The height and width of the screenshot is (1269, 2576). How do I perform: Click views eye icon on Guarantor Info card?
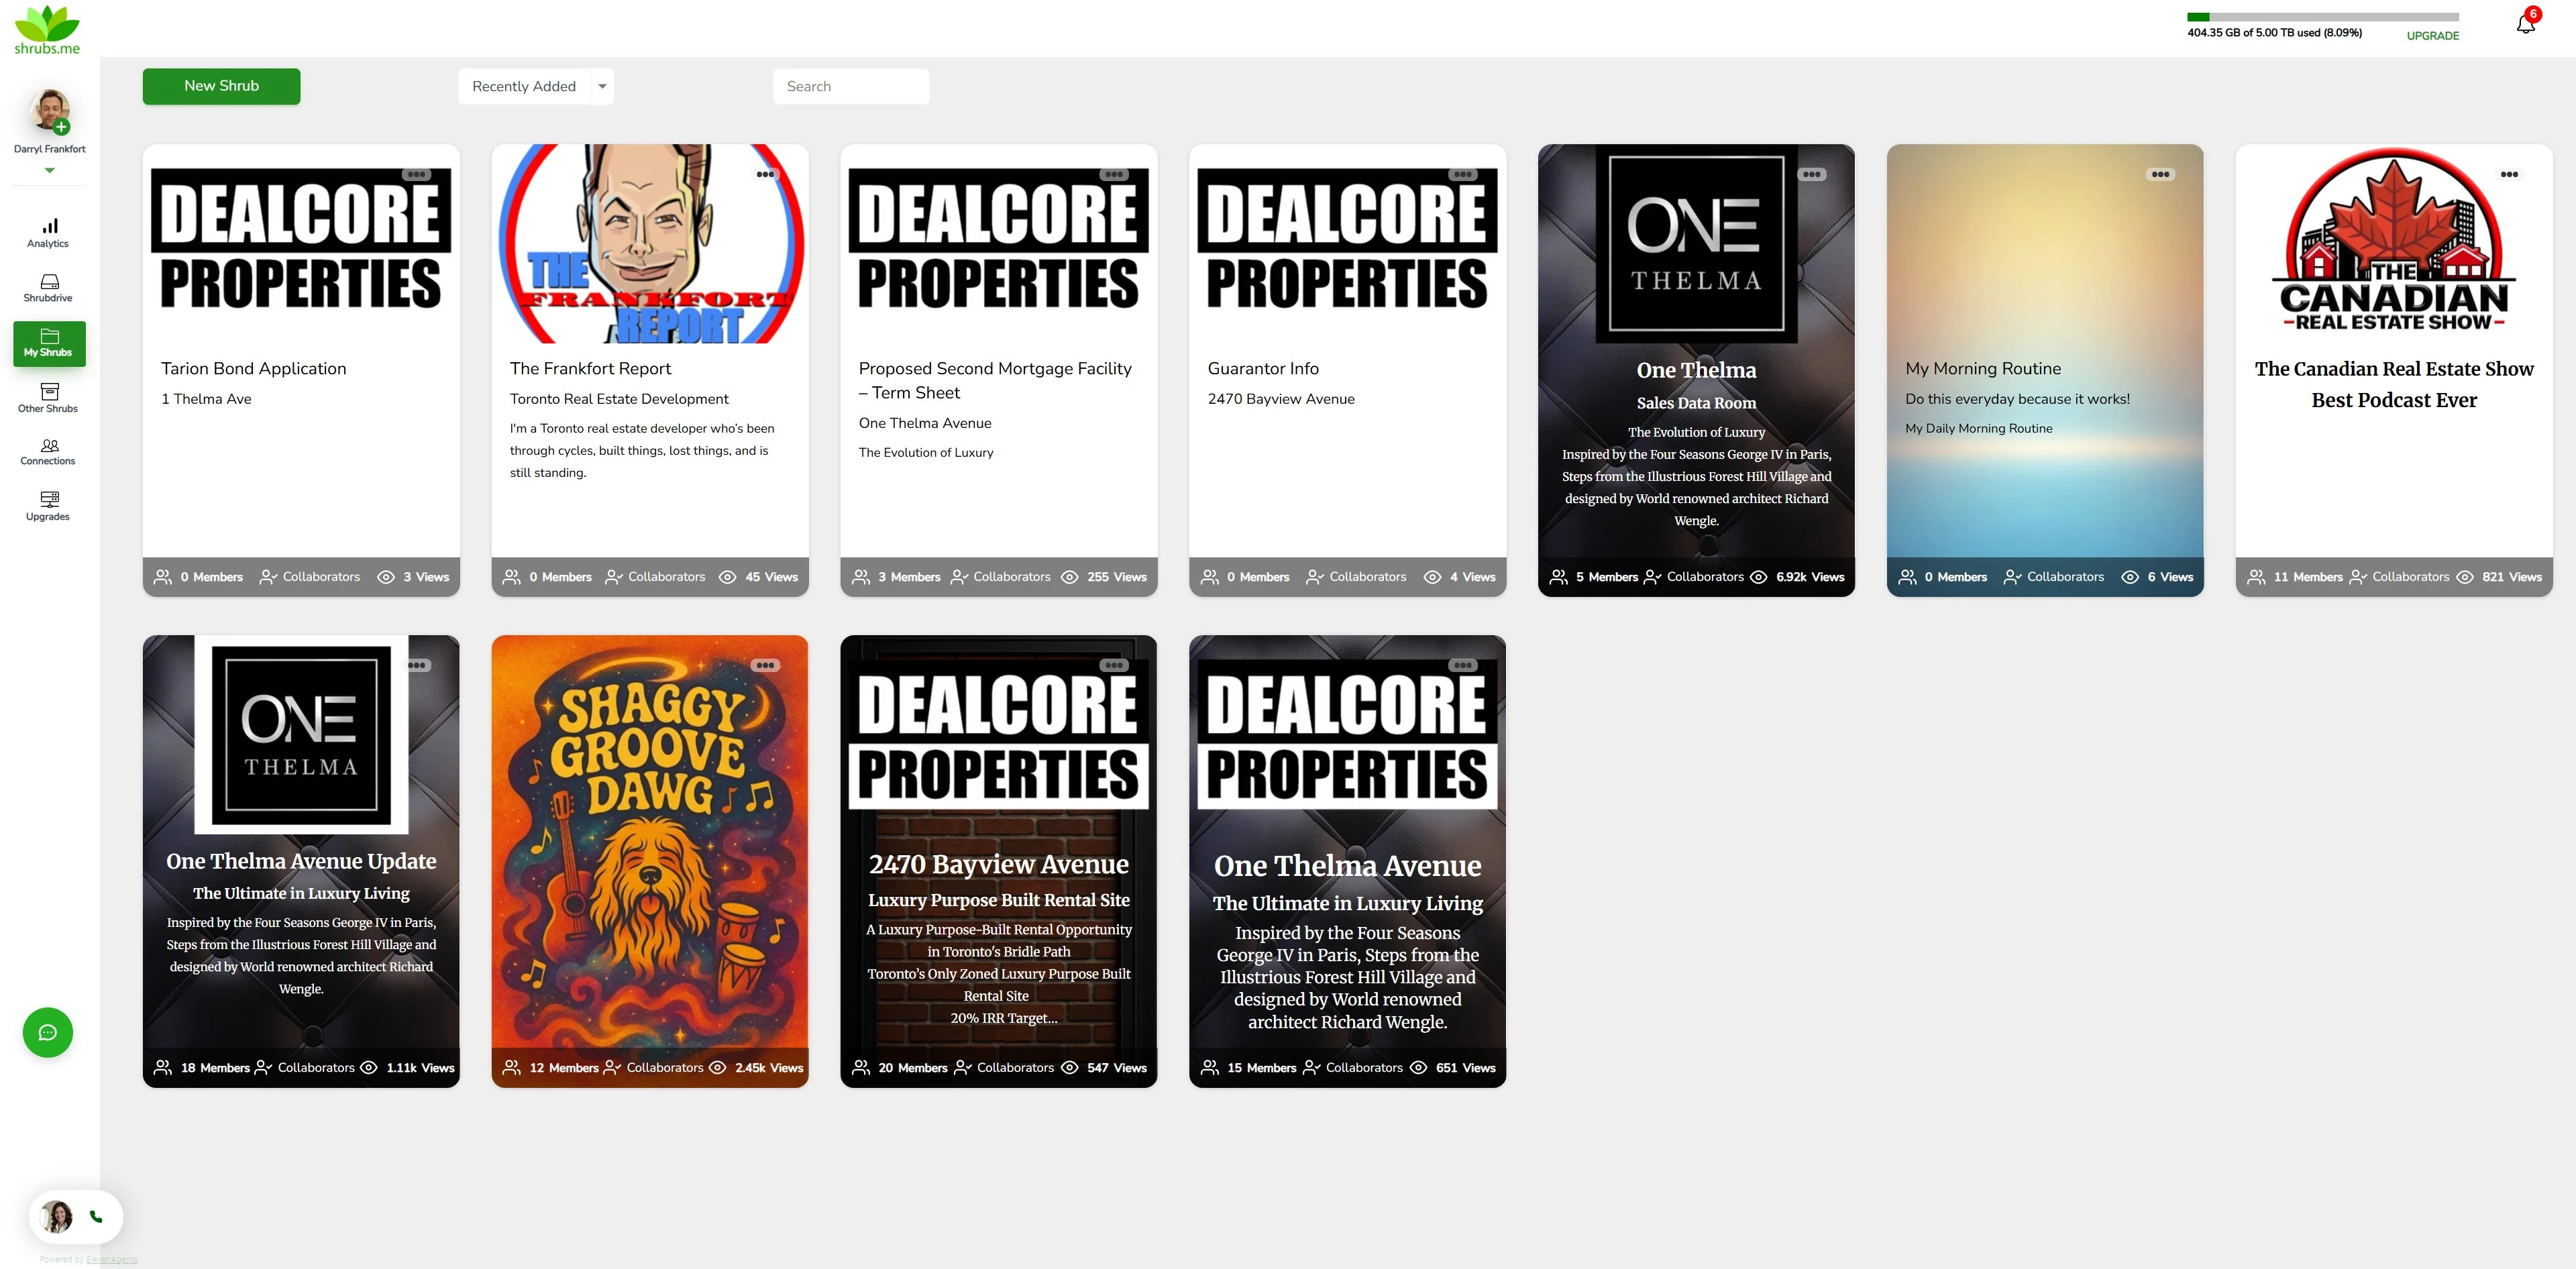1433,577
